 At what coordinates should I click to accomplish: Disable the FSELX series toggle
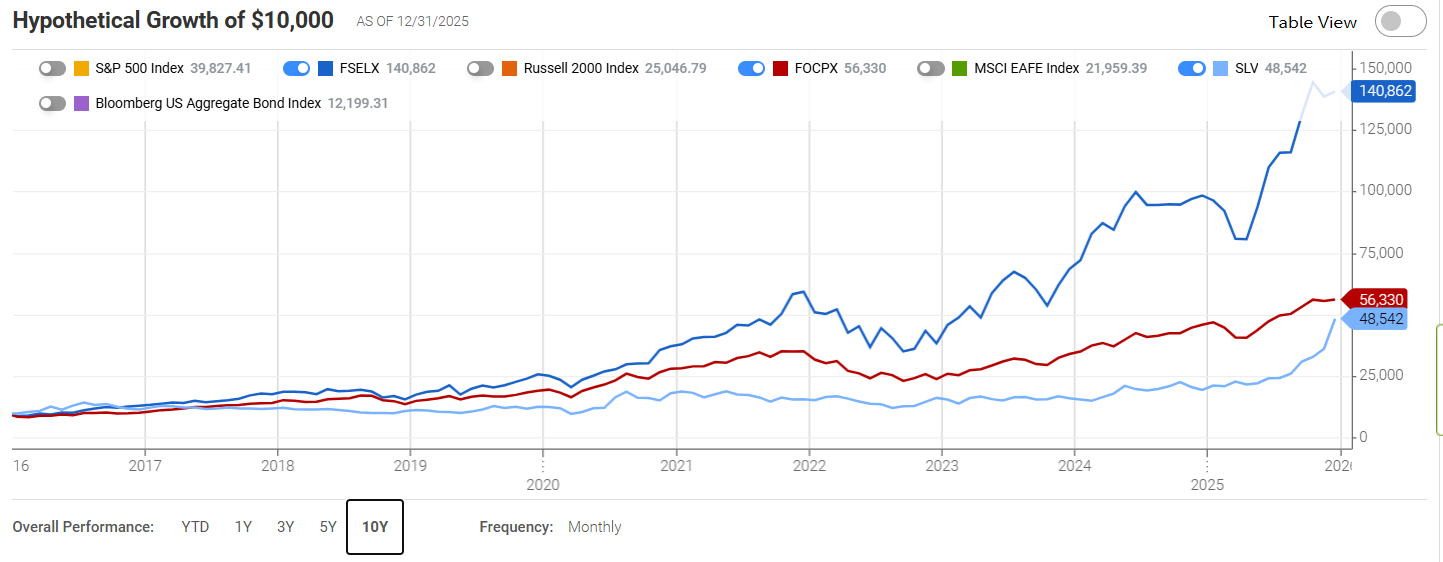[x=297, y=68]
